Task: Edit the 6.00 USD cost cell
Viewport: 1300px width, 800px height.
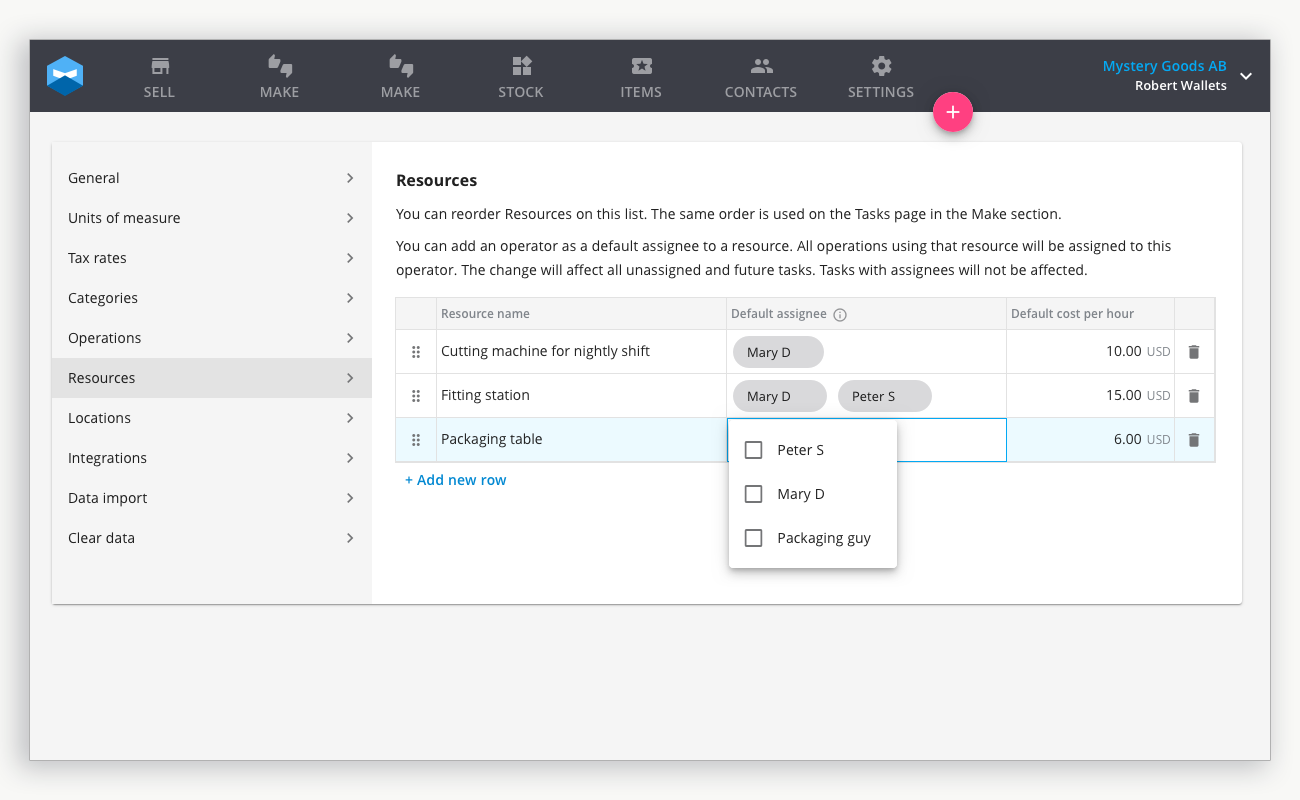Action: click(x=1090, y=440)
